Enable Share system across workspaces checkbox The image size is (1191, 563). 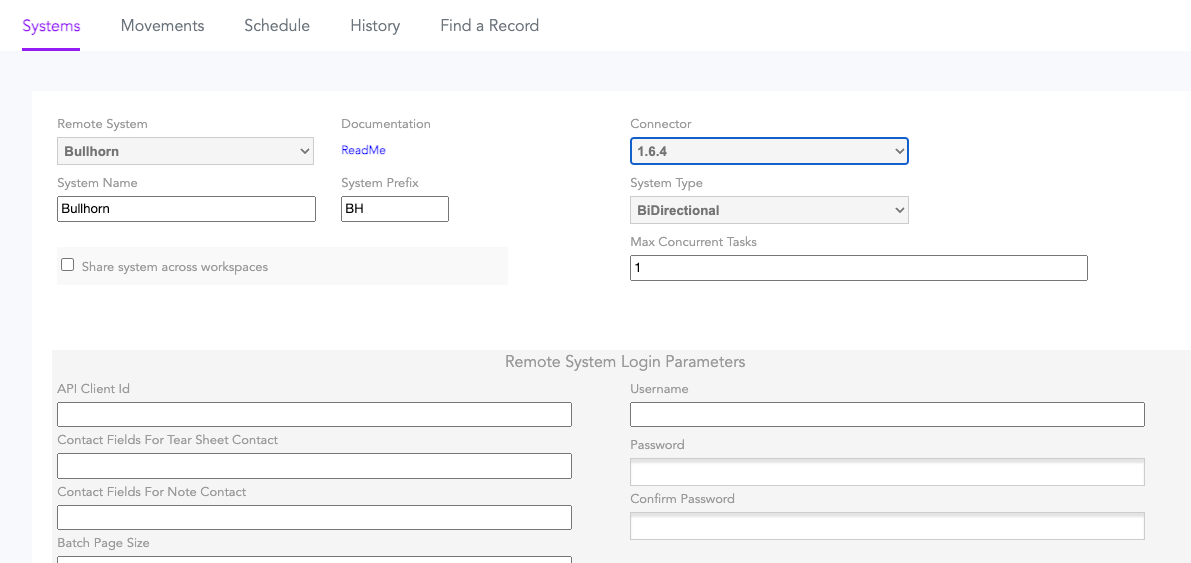(68, 265)
